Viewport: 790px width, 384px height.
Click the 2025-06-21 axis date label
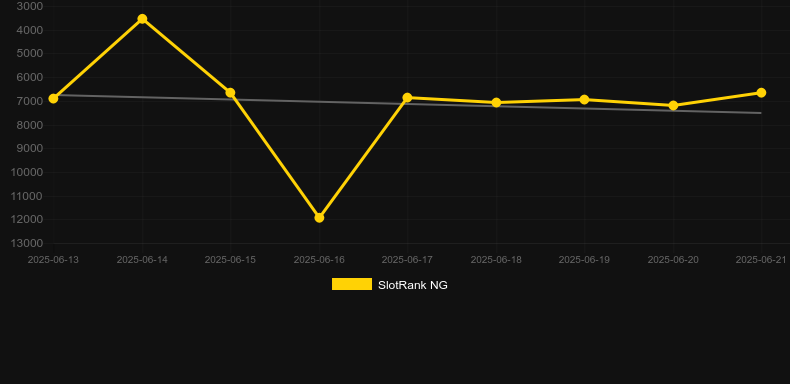(761, 260)
